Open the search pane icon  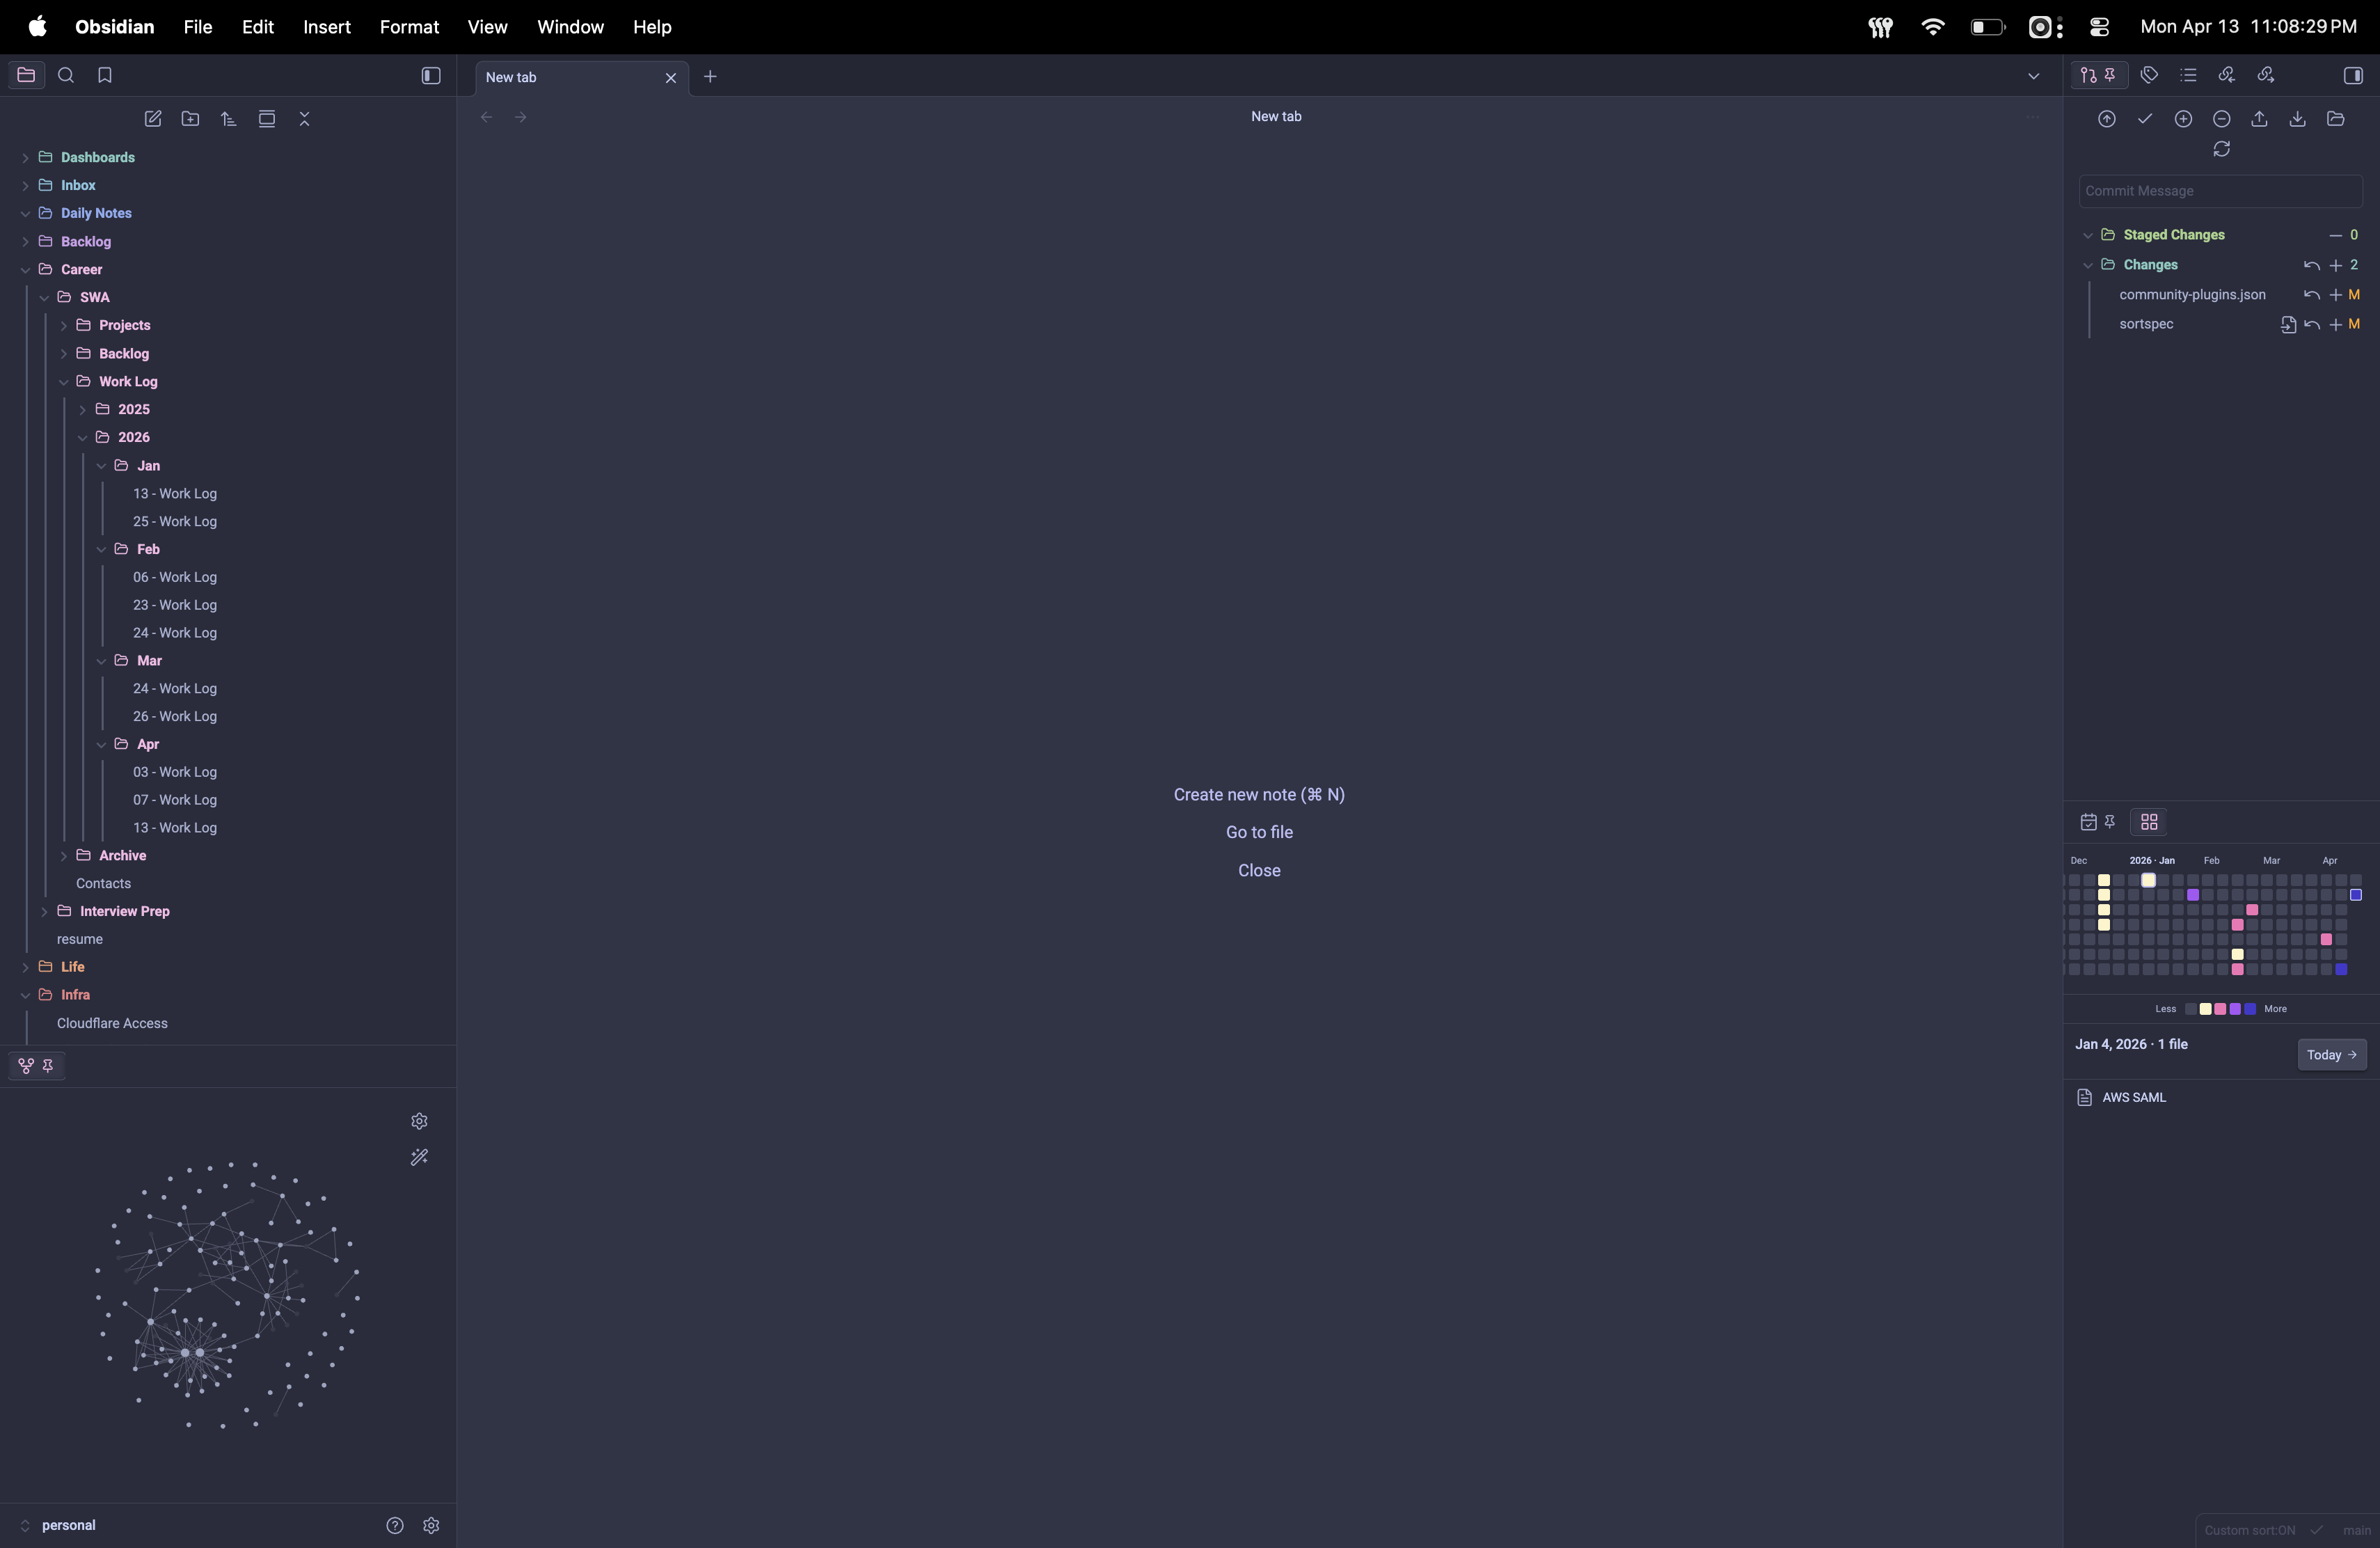tap(66, 75)
